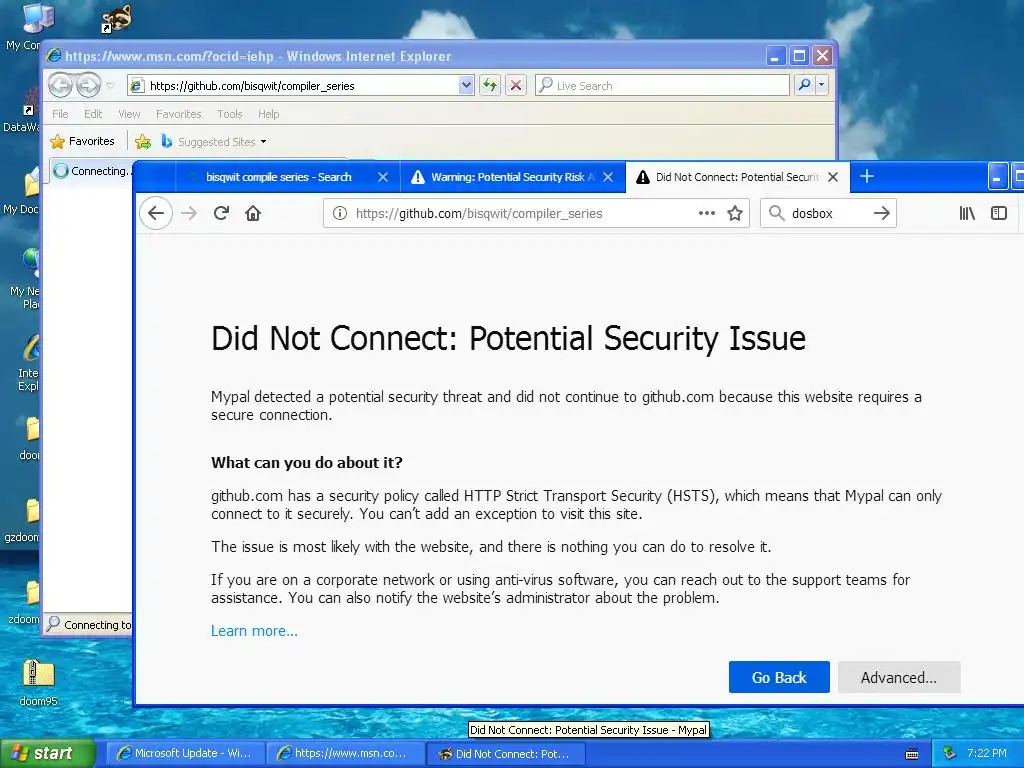Open IE Tools menu
1024x768 pixels.
pyautogui.click(x=229, y=114)
